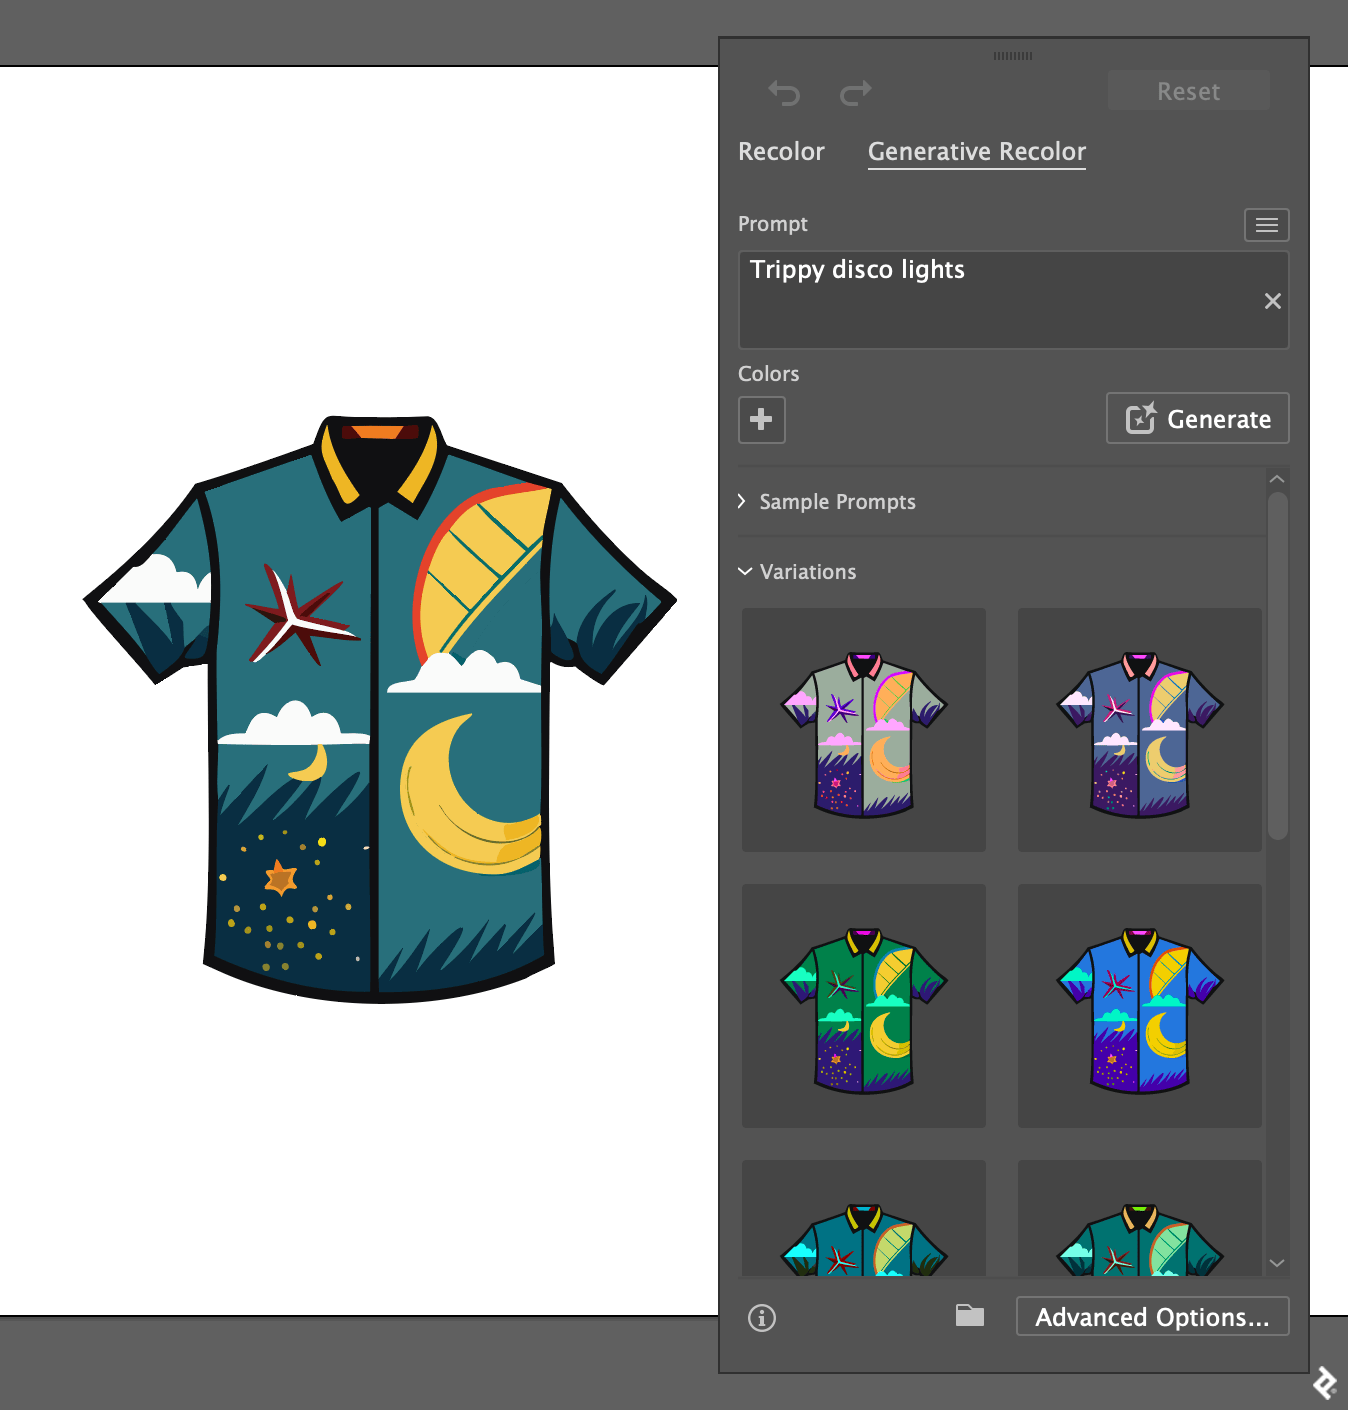Select the gray-green shirt variation thumbnail
Image resolution: width=1348 pixels, height=1410 pixels.
click(x=864, y=730)
